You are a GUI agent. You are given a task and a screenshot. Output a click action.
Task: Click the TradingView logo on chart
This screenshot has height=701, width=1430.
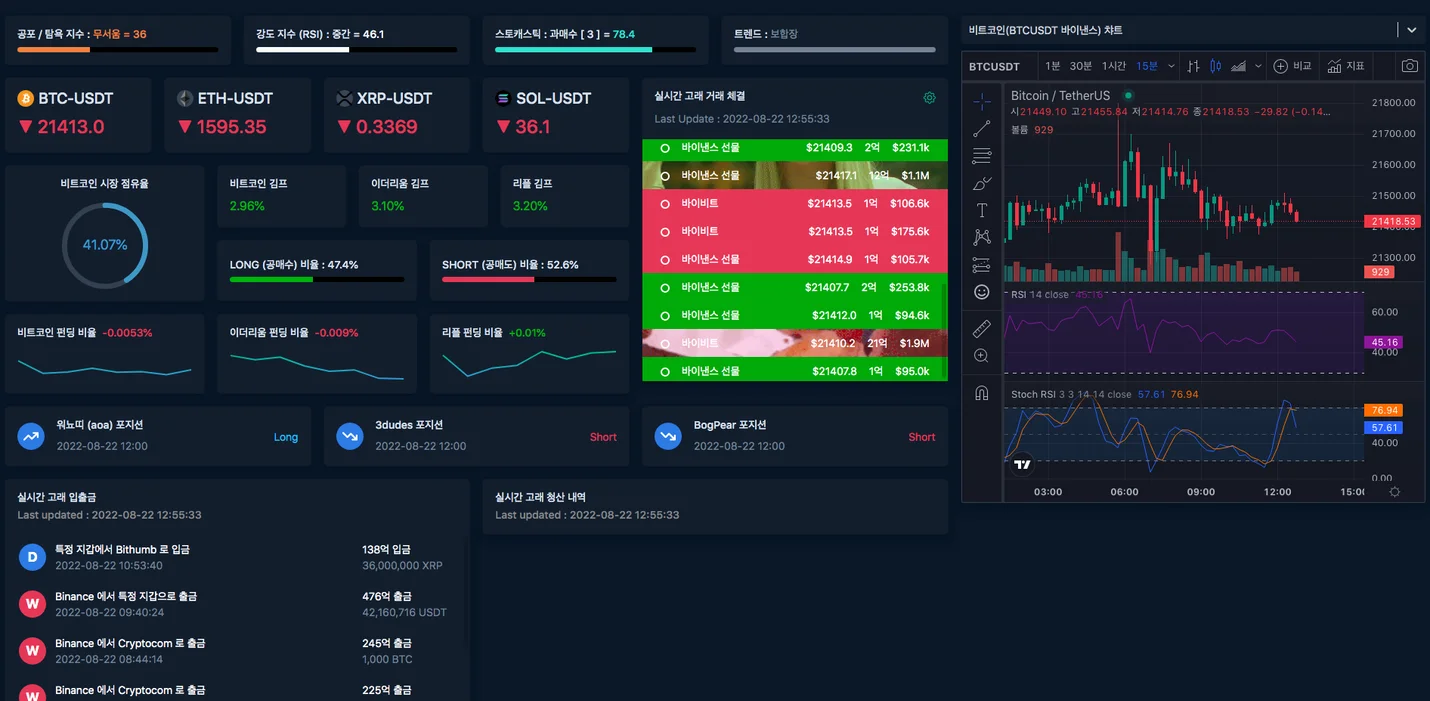pyautogui.click(x=1022, y=464)
